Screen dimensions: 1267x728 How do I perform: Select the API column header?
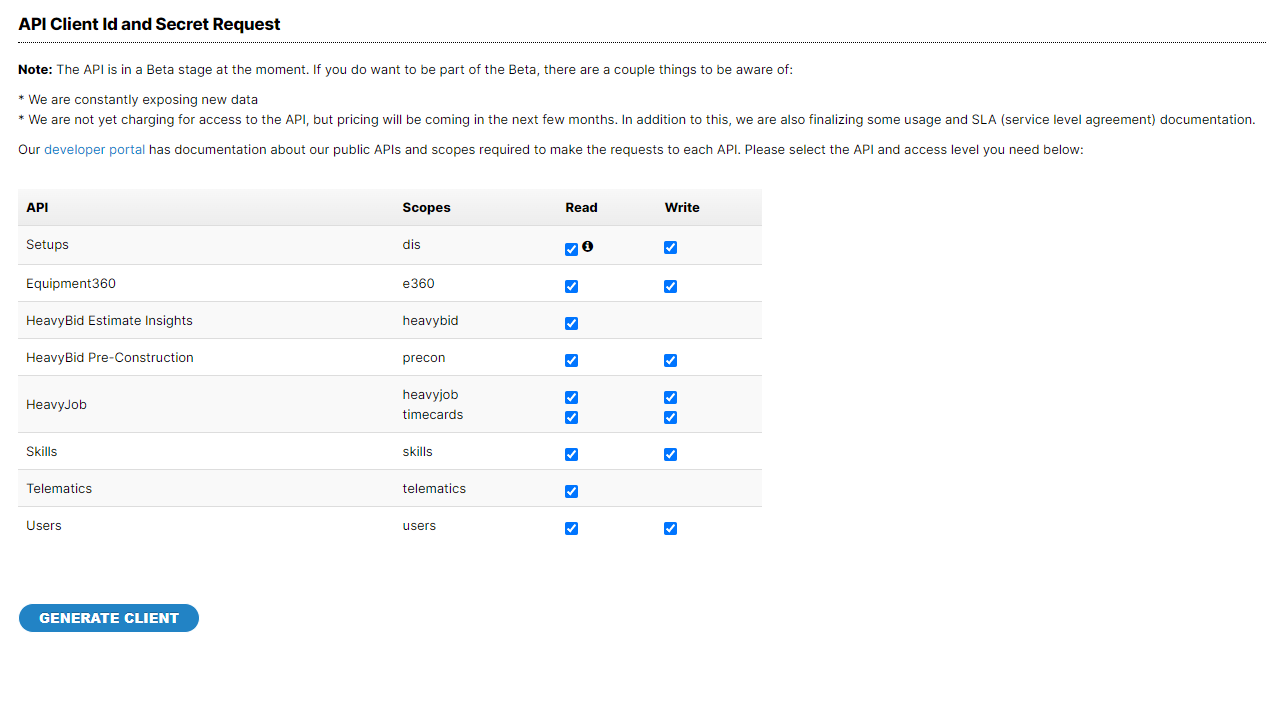coord(37,207)
